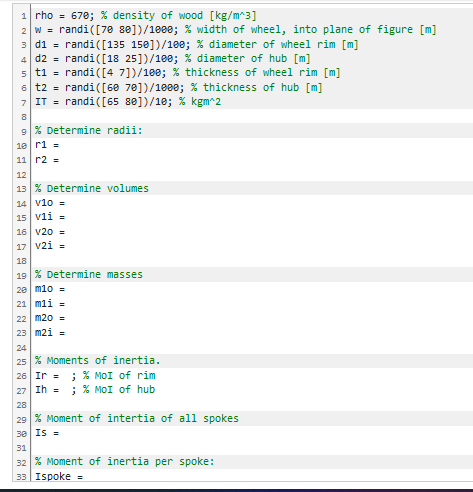The image size is (473, 492).
Task: Click the '% width of wheel, into plane of figure [m]' comment
Action: coord(311,30)
